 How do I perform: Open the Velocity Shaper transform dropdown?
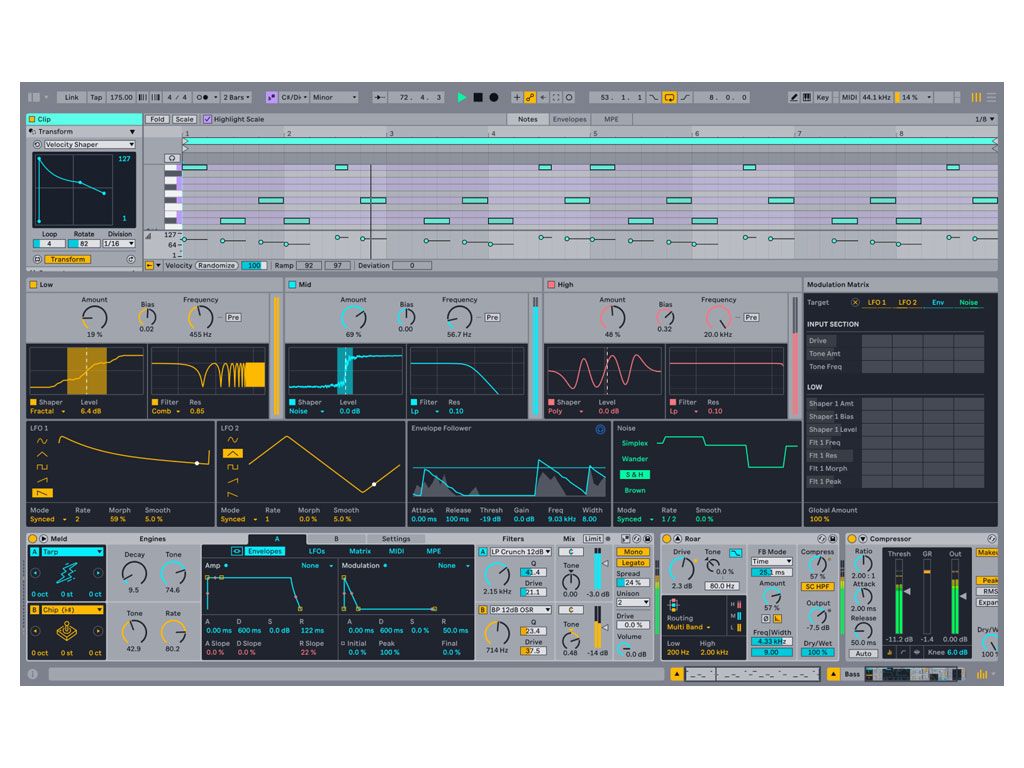pyautogui.click(x=89, y=145)
